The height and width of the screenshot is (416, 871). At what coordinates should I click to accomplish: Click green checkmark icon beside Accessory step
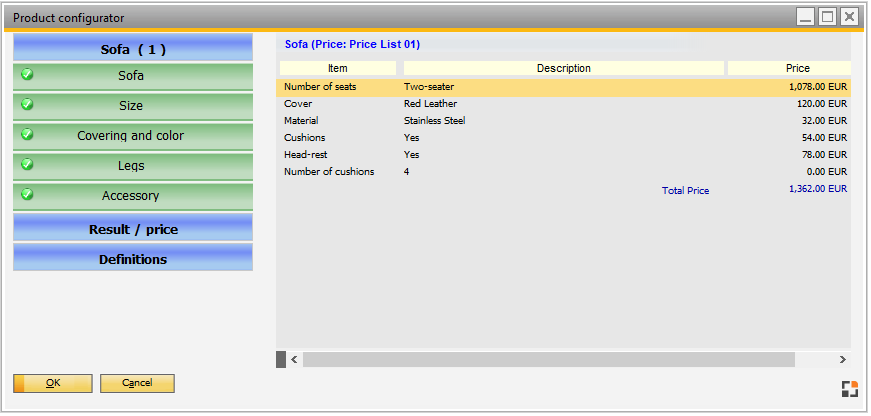pos(27,194)
